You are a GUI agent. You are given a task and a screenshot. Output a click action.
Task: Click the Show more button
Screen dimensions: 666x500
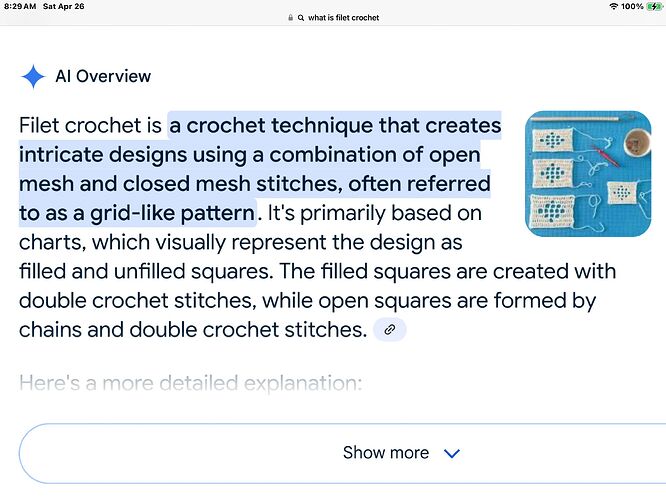pyautogui.click(x=342, y=453)
